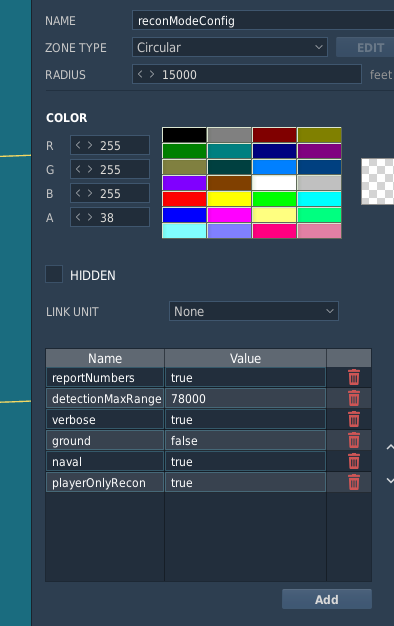Image resolution: width=394 pixels, height=626 pixels.
Task: Edit the ground name cell
Action: click(105, 440)
